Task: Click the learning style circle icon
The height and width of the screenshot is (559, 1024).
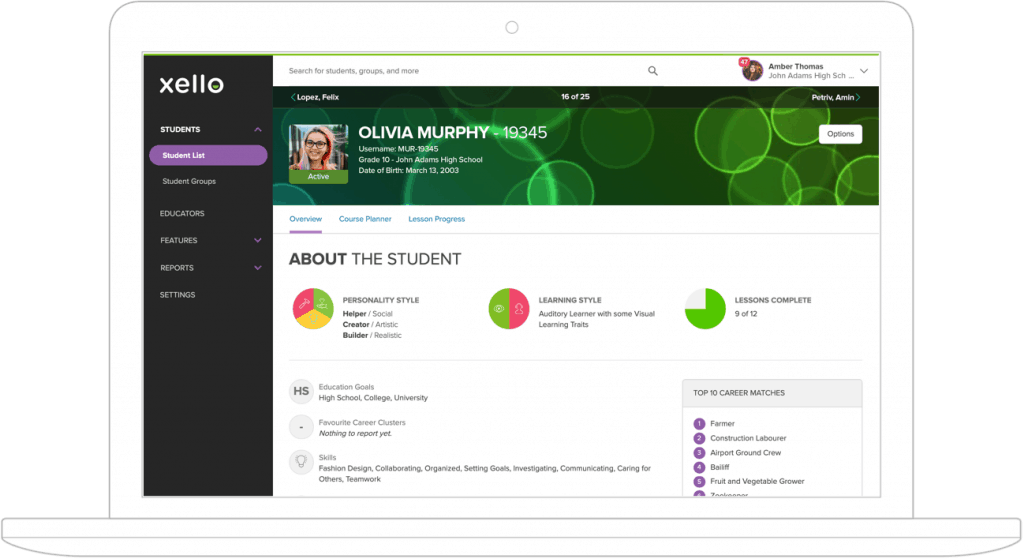Action: pyautogui.click(x=508, y=309)
